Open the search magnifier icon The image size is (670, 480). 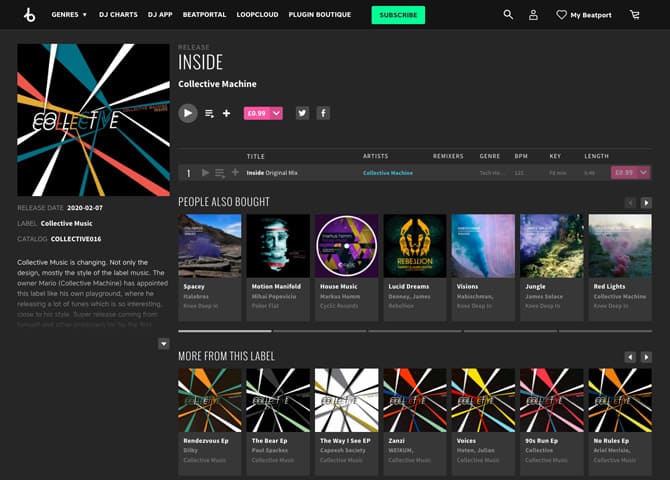508,15
